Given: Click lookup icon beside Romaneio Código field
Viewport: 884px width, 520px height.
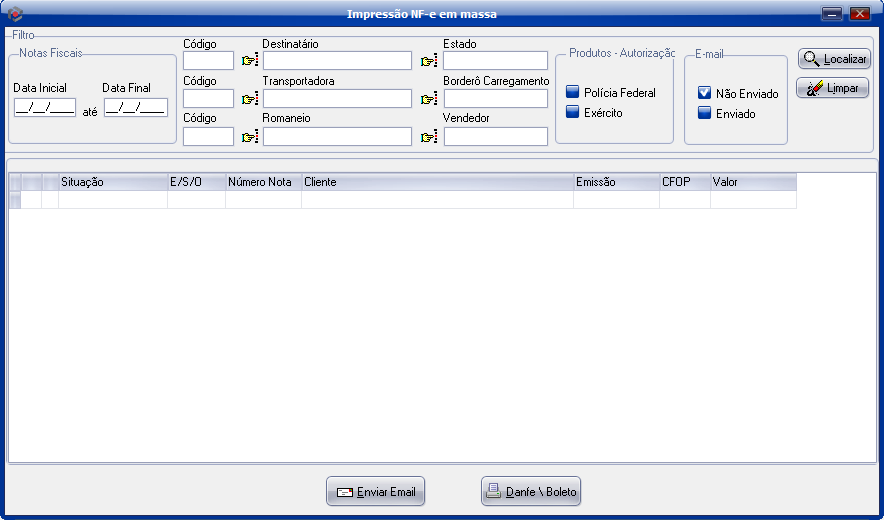Looking at the screenshot, I should click(249, 137).
